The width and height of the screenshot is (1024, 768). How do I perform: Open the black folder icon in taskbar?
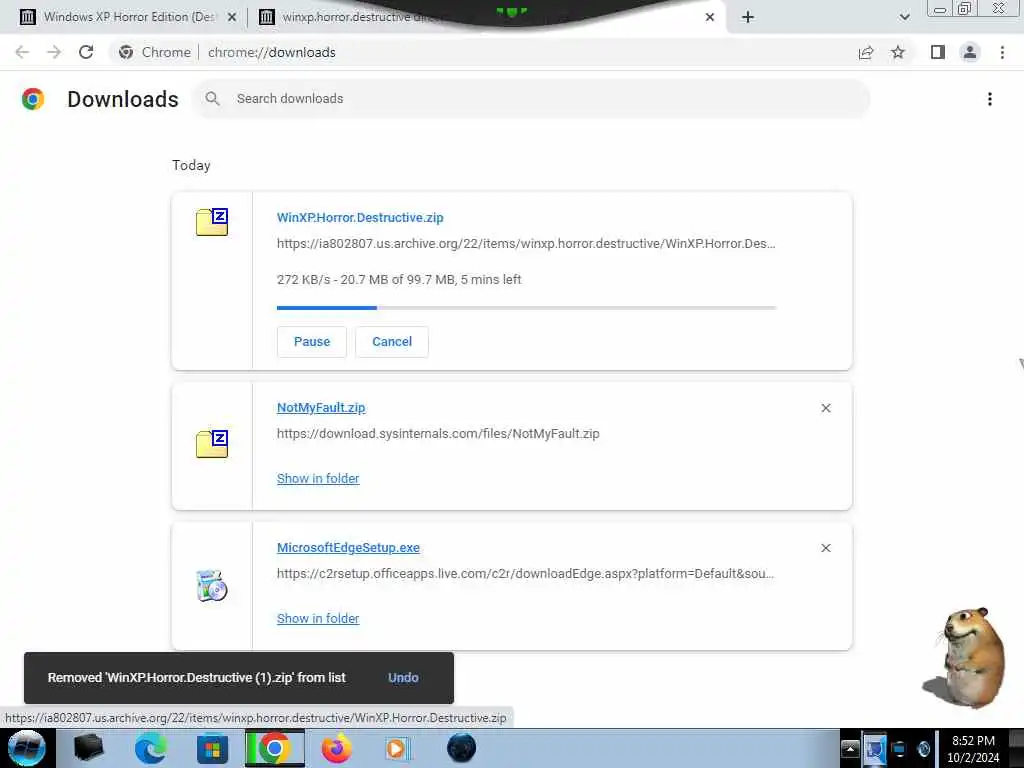[x=88, y=748]
